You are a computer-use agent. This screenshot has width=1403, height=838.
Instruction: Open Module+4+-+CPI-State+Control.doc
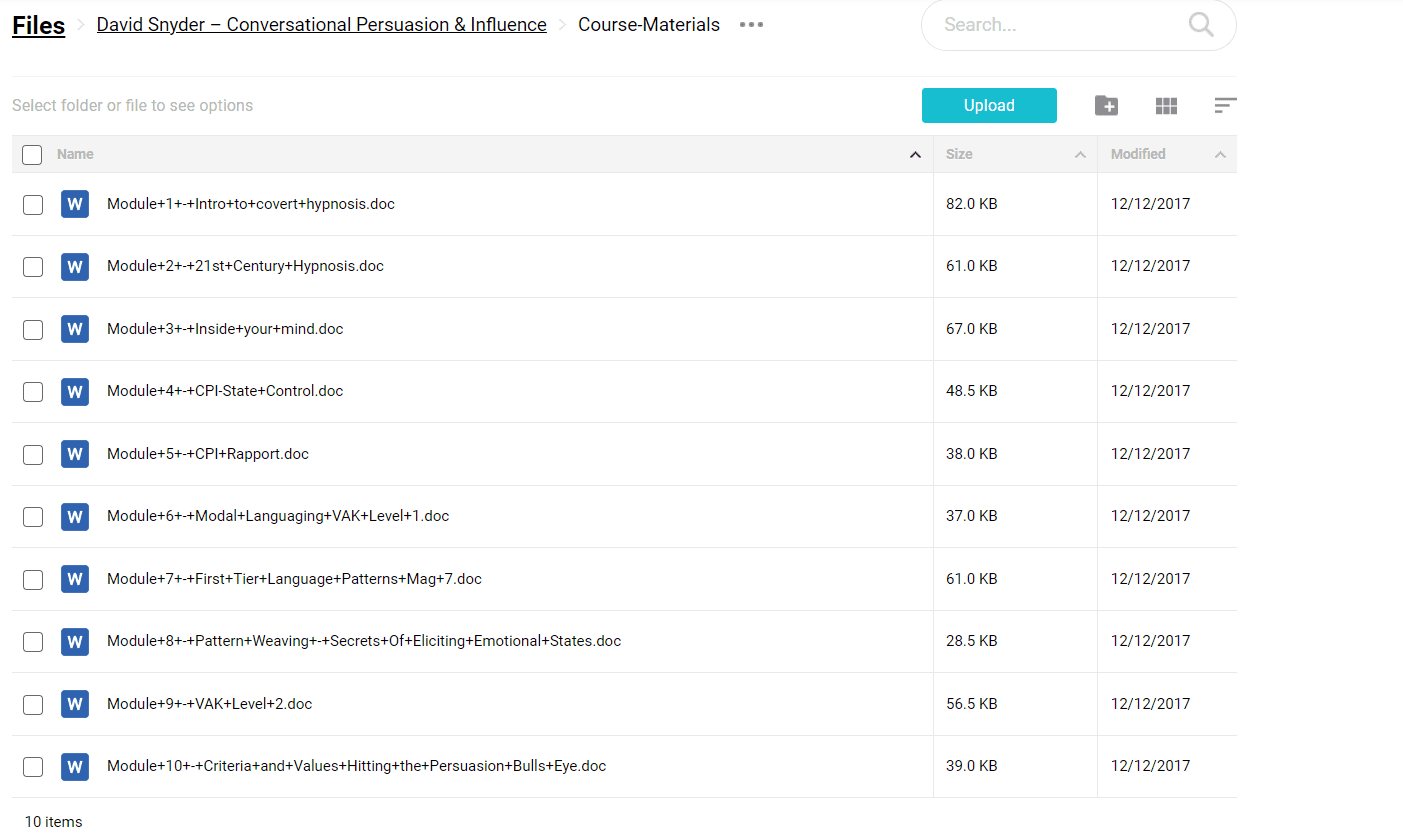point(225,391)
